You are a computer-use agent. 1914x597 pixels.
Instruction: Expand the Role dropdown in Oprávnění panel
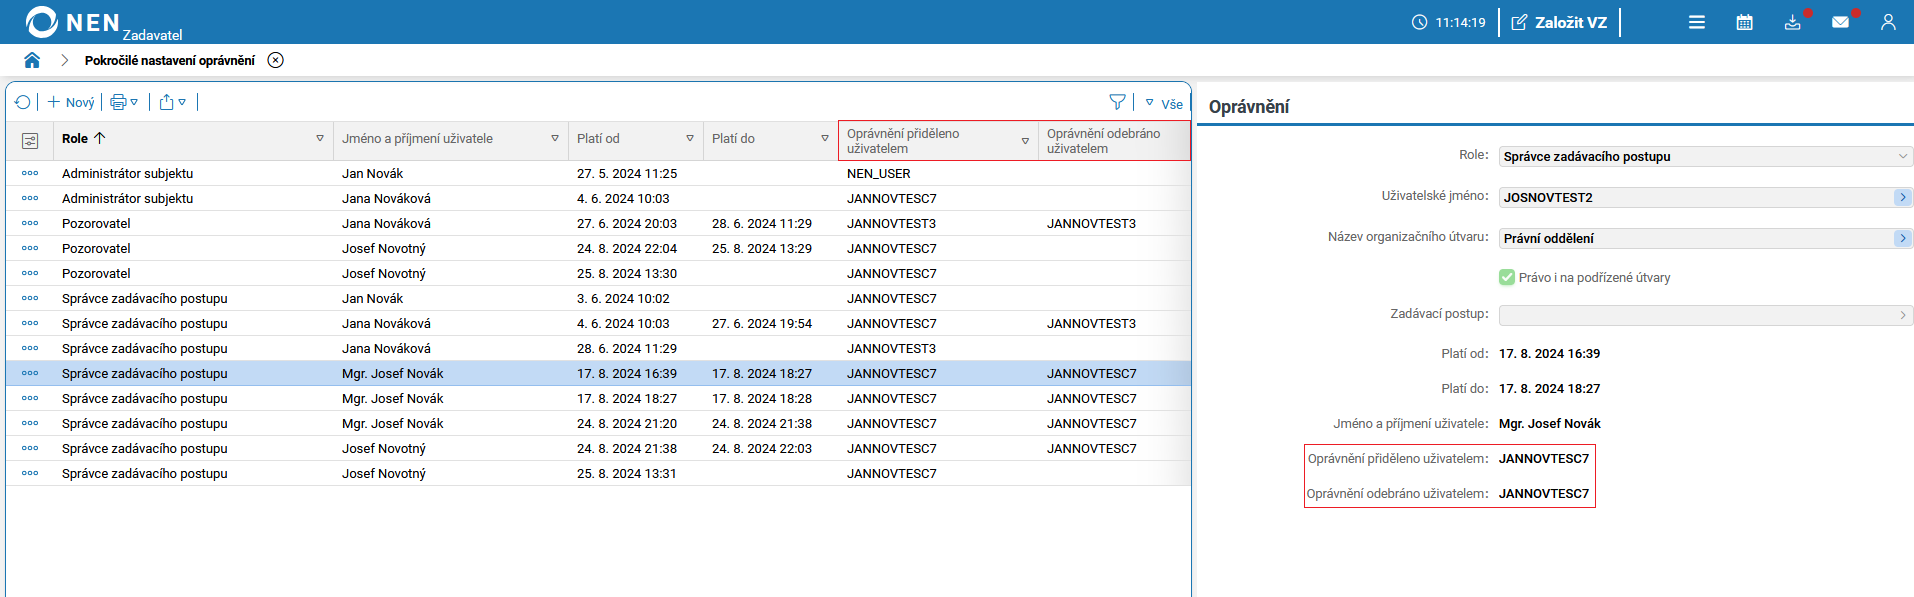pyautogui.click(x=1902, y=156)
